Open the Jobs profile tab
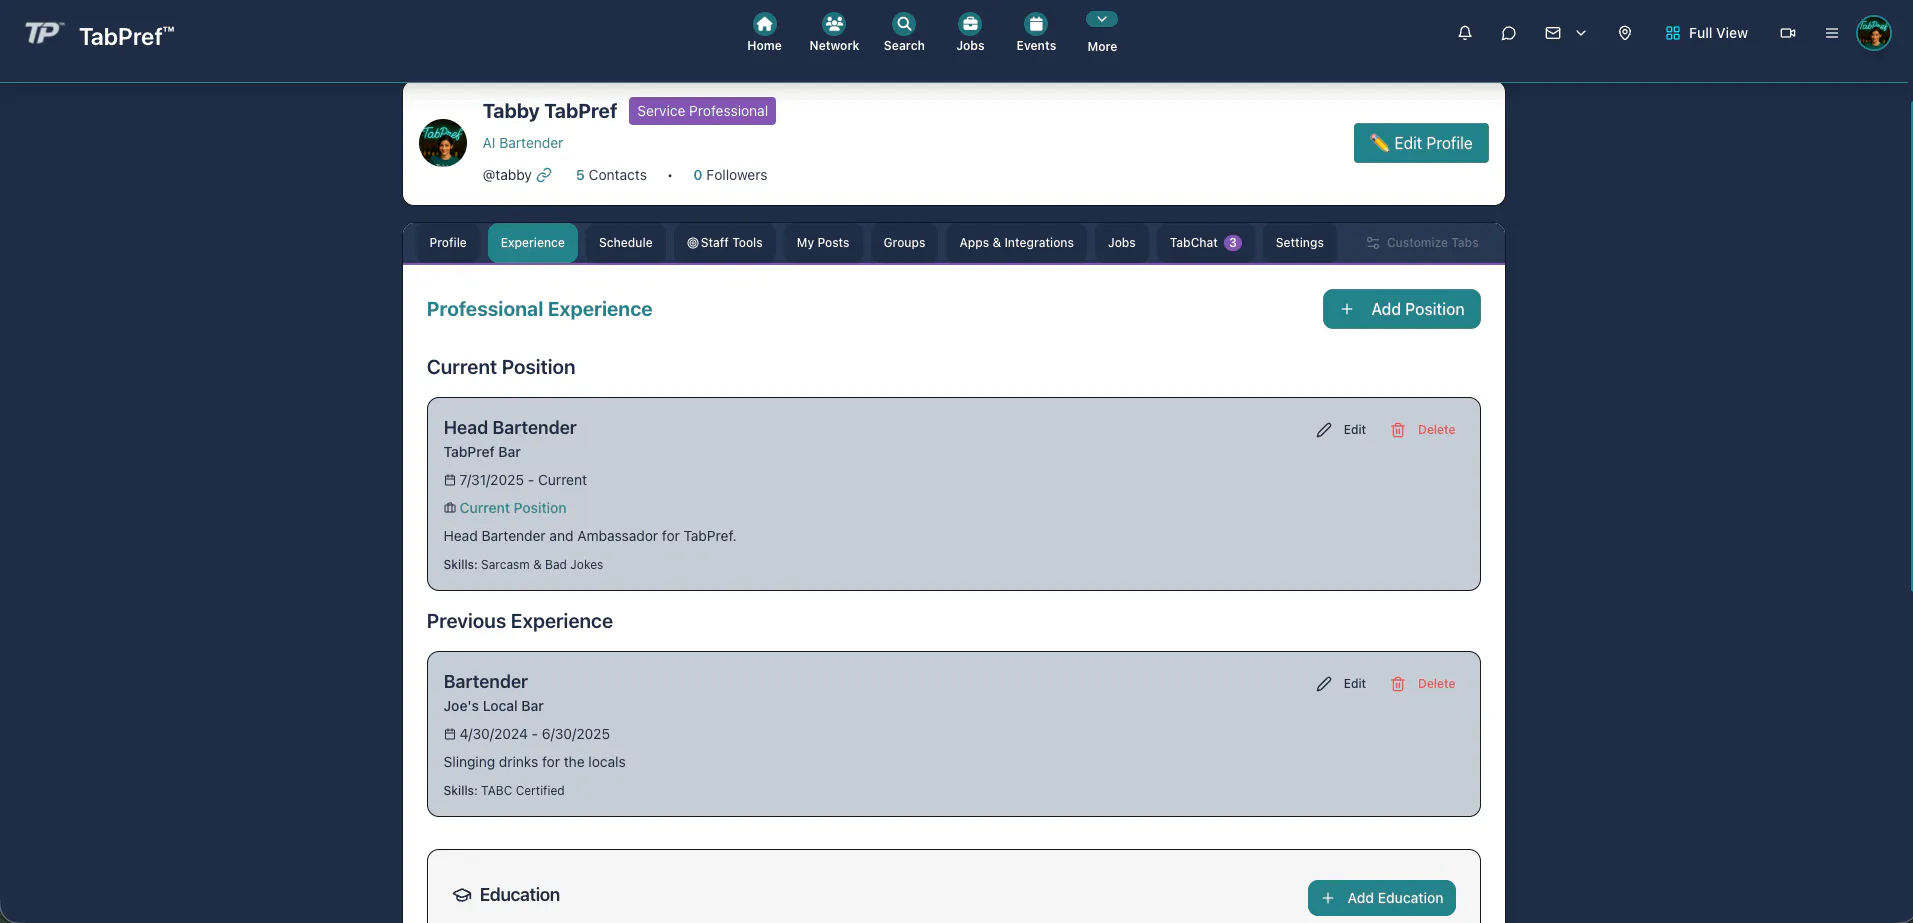 (1122, 243)
